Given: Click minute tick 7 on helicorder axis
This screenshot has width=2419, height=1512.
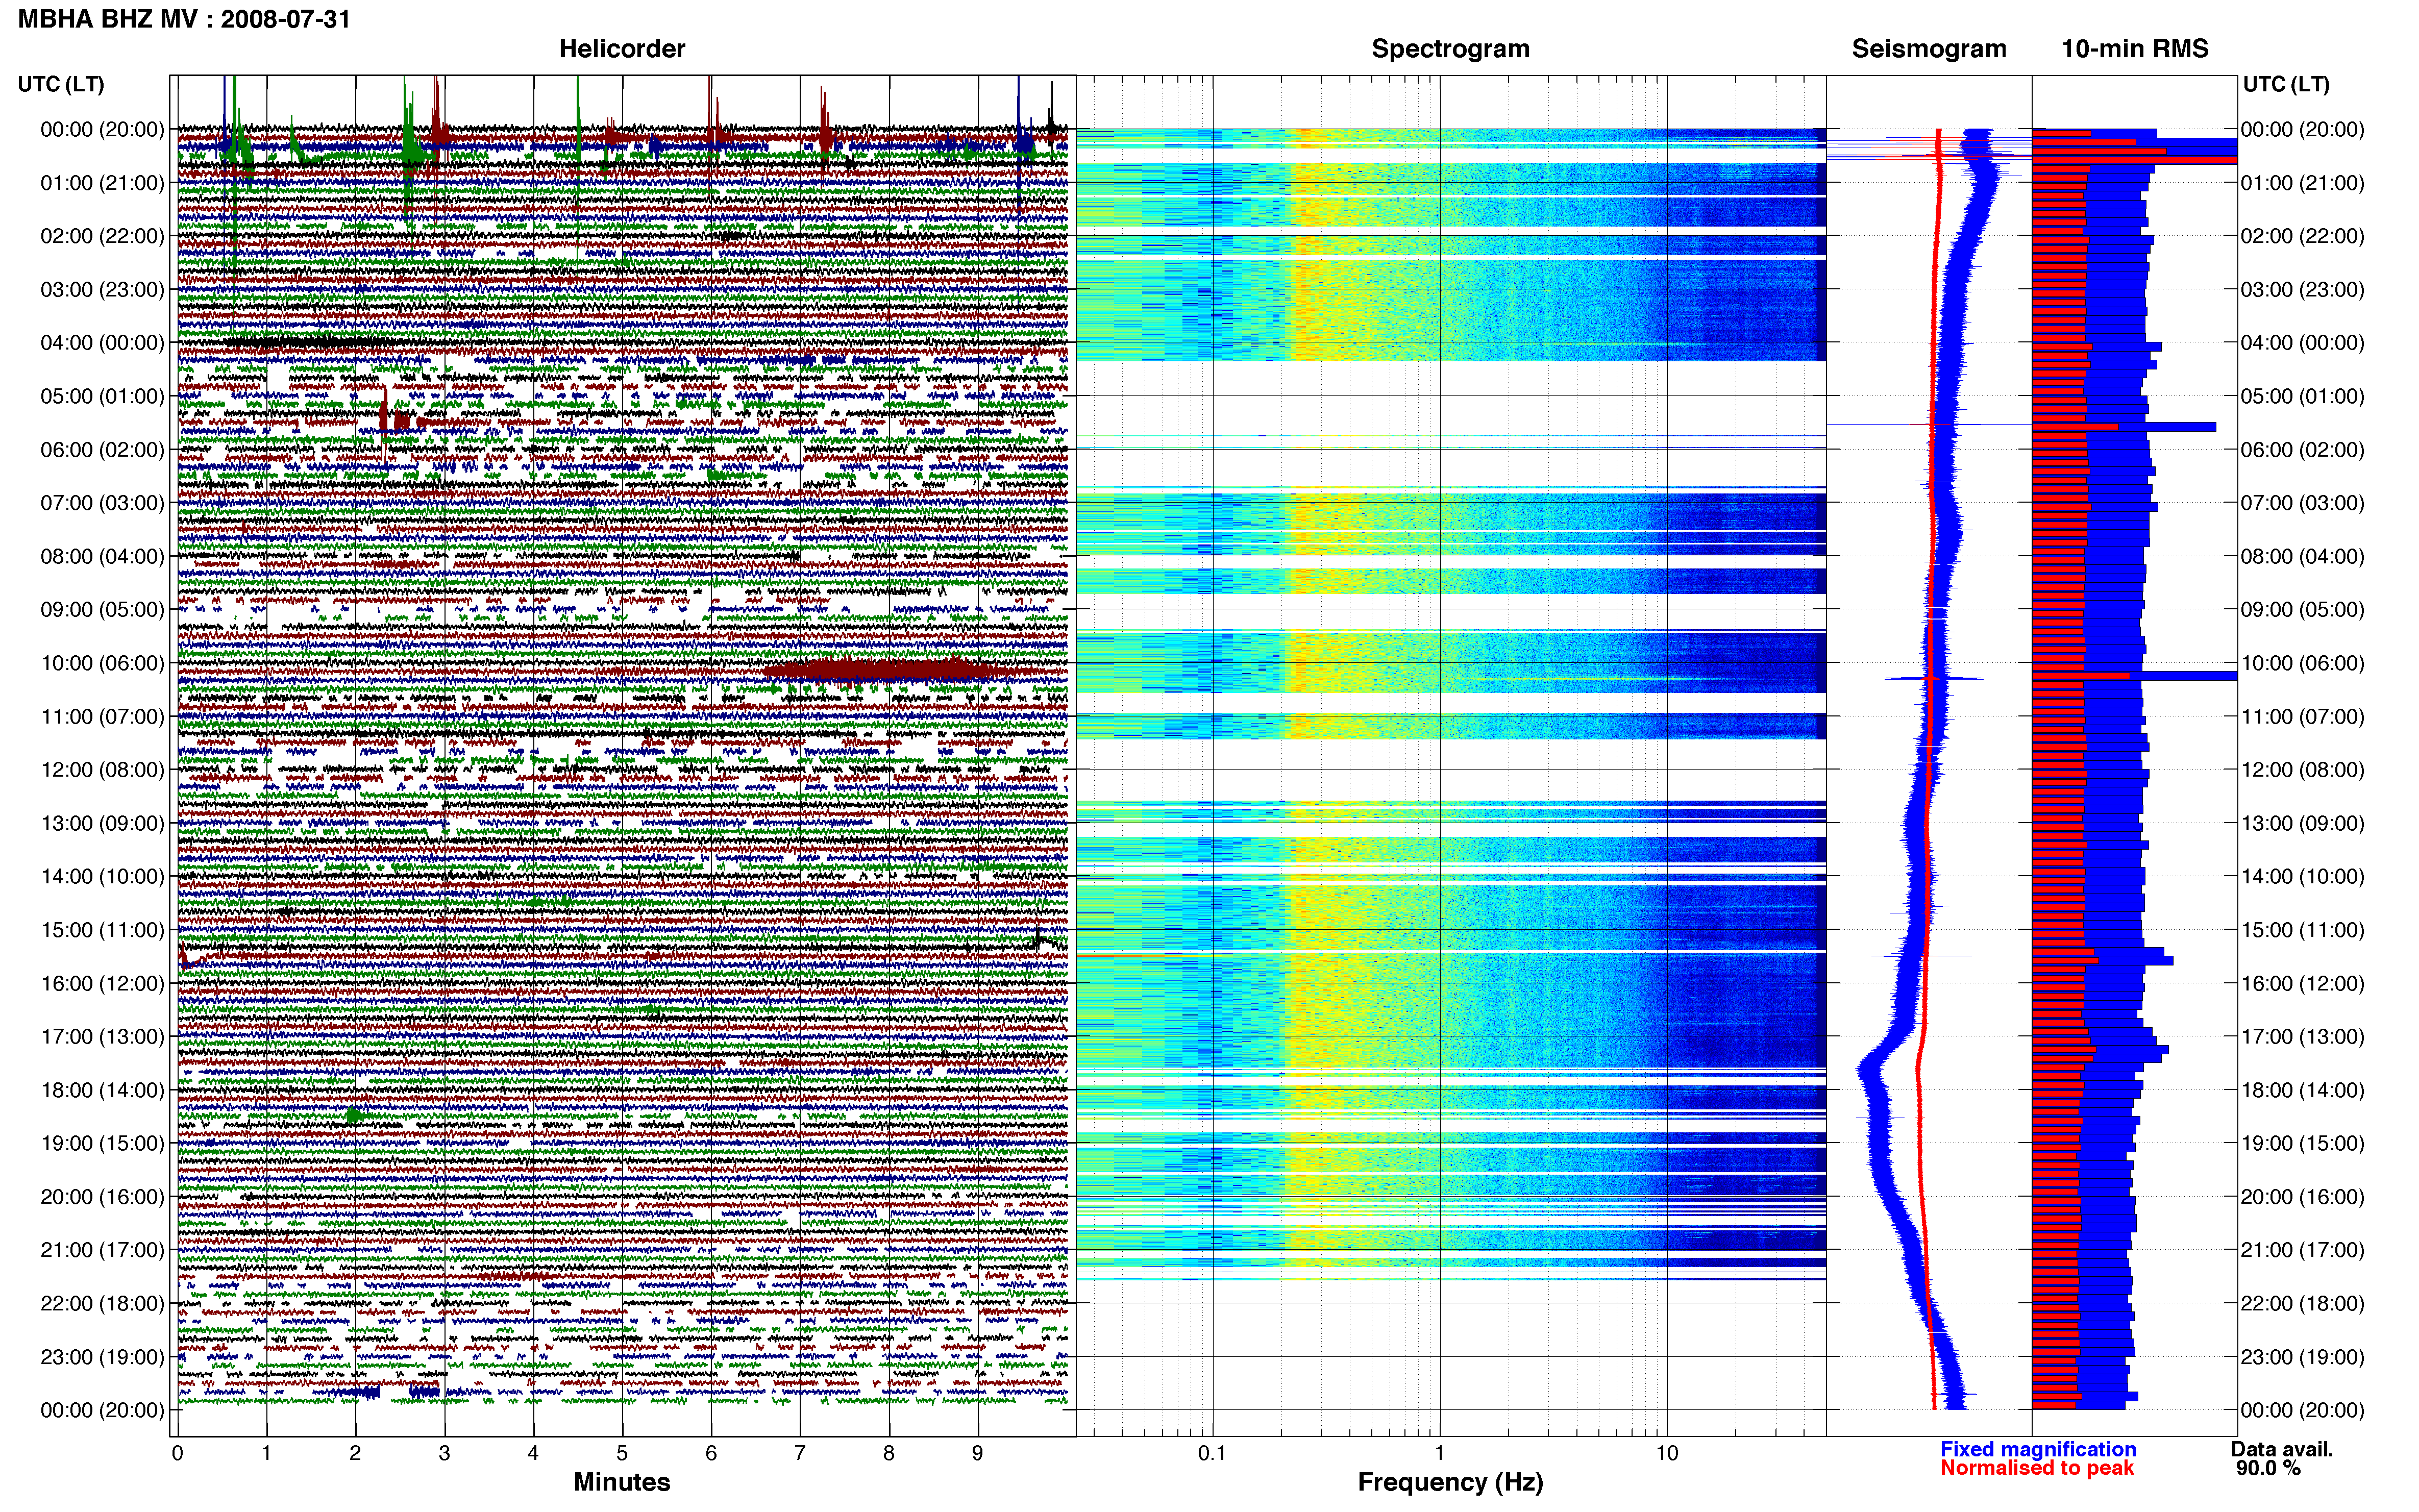Looking at the screenshot, I should (x=800, y=1453).
